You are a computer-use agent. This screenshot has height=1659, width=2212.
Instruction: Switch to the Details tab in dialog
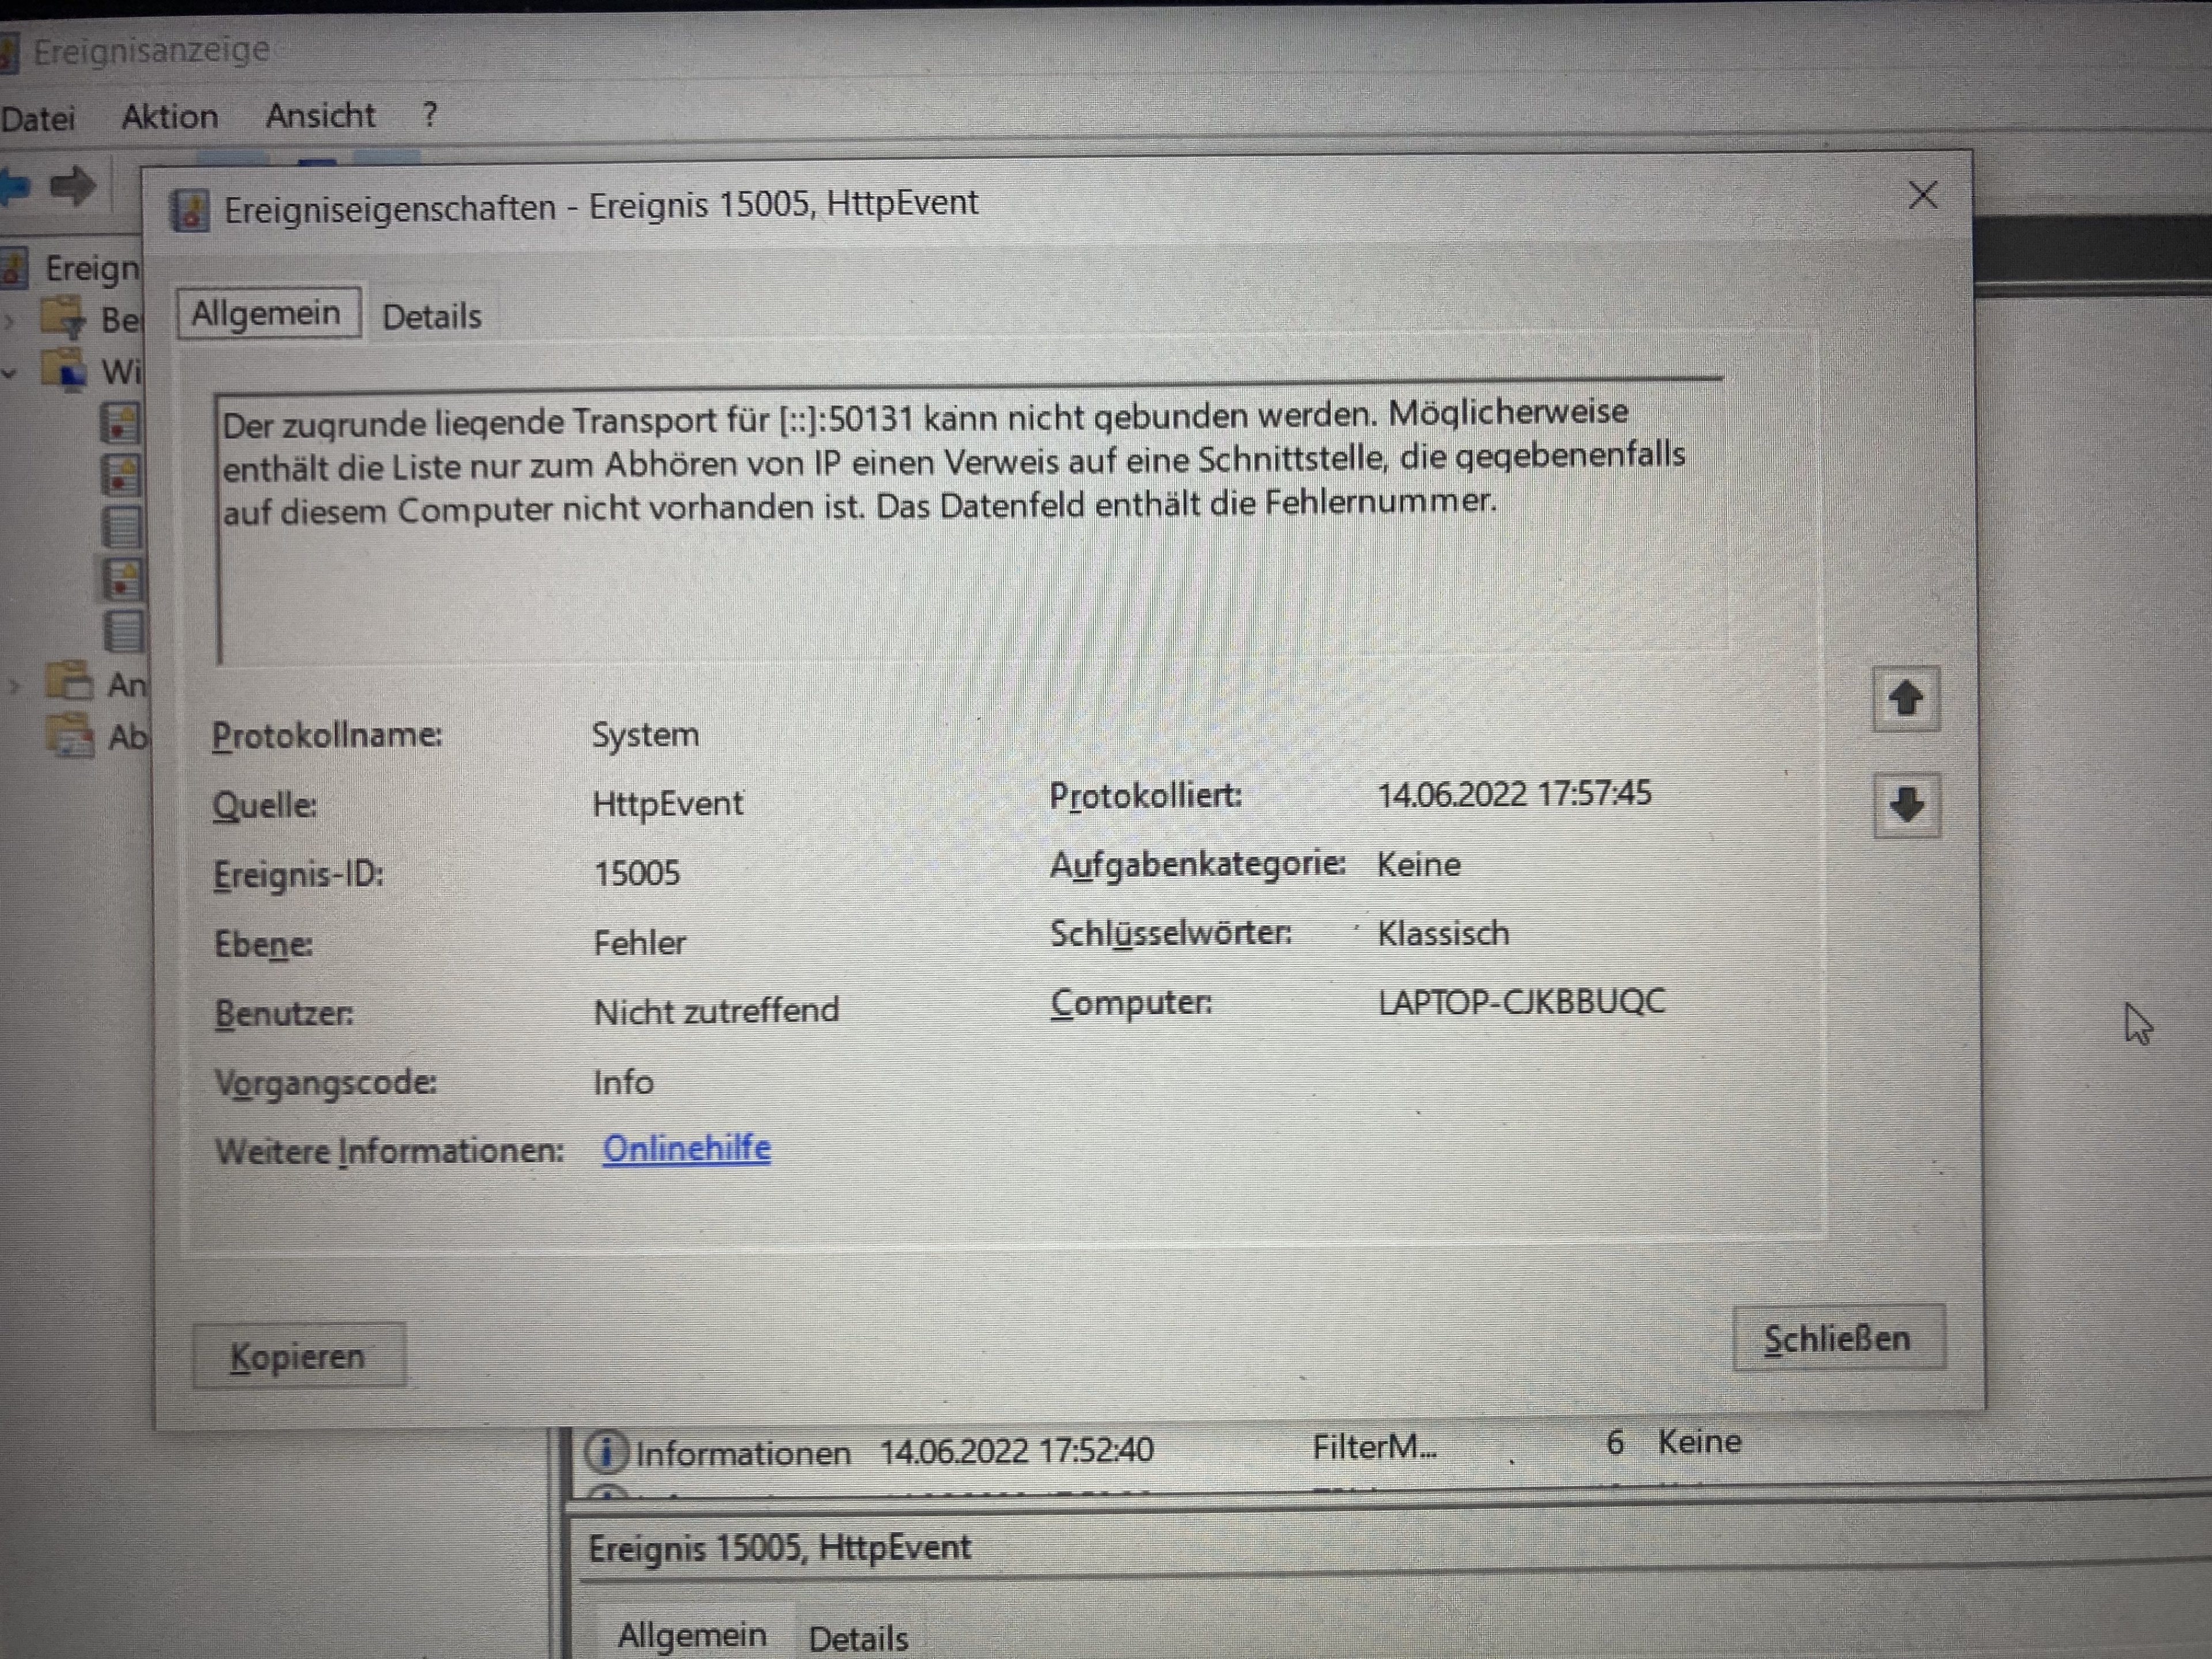(x=431, y=317)
